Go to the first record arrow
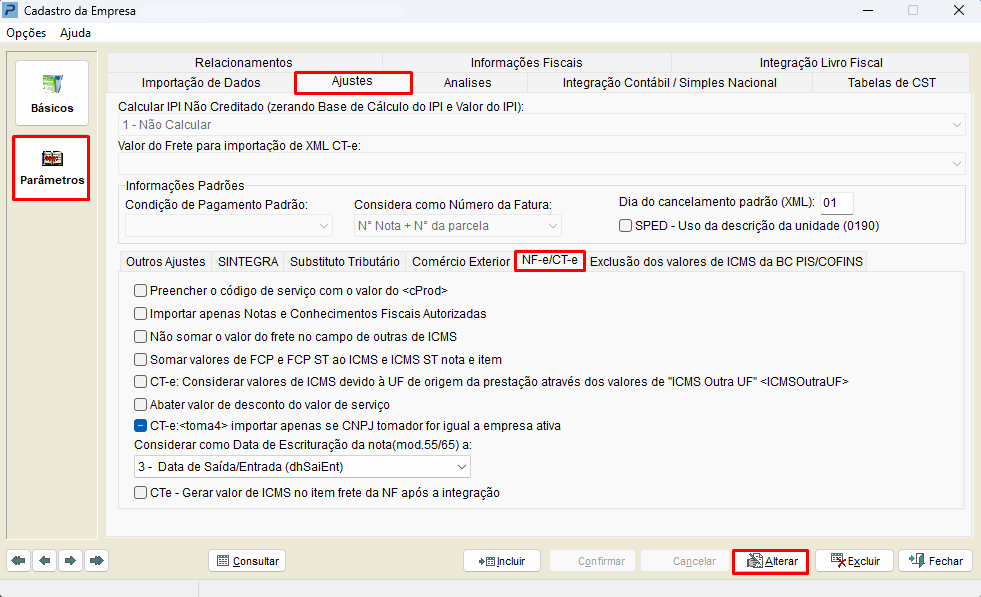Image resolution: width=981 pixels, height=597 pixels. pos(19,561)
